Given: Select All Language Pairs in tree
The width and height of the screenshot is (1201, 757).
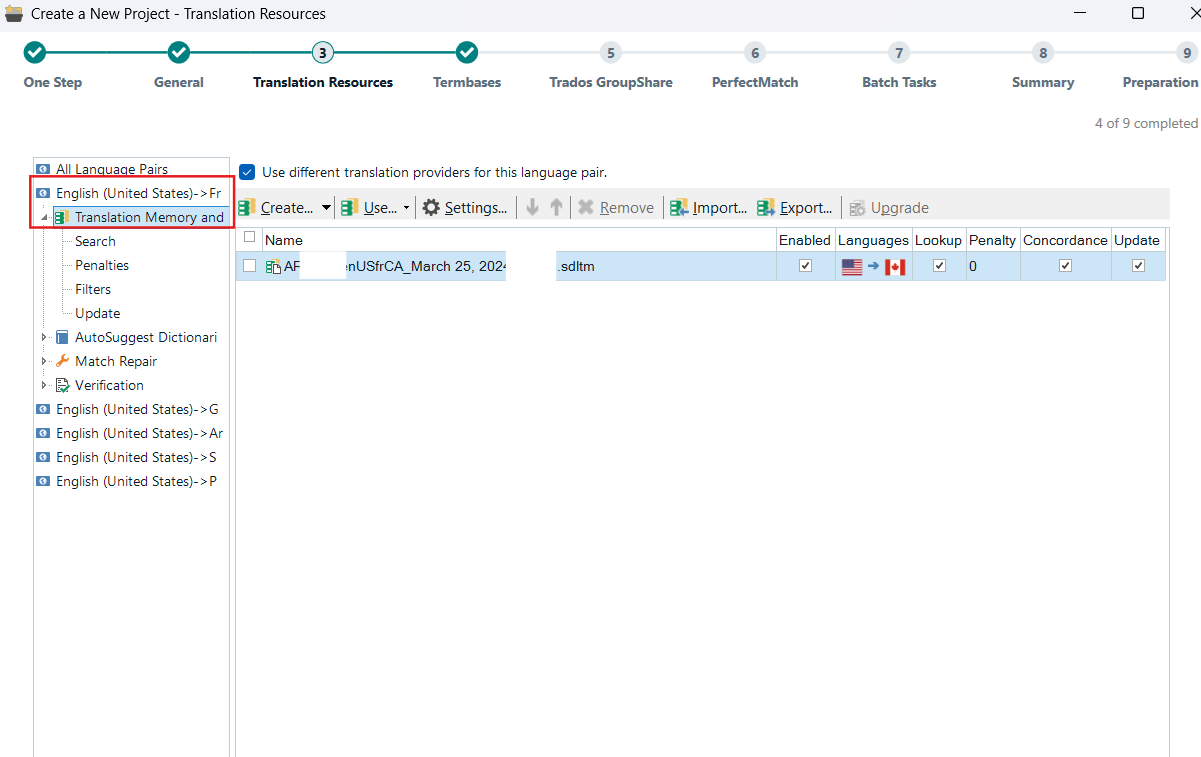Looking at the screenshot, I should tap(111, 169).
